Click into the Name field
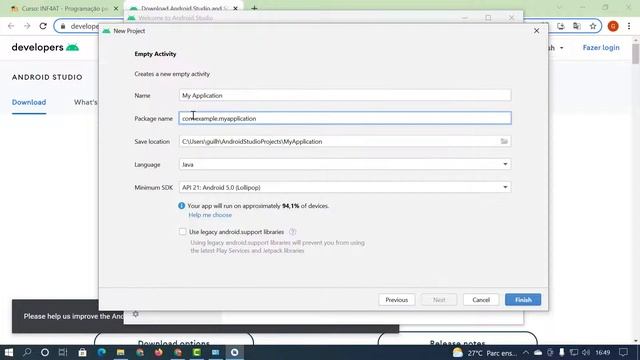640x360 pixels. [x=345, y=96]
